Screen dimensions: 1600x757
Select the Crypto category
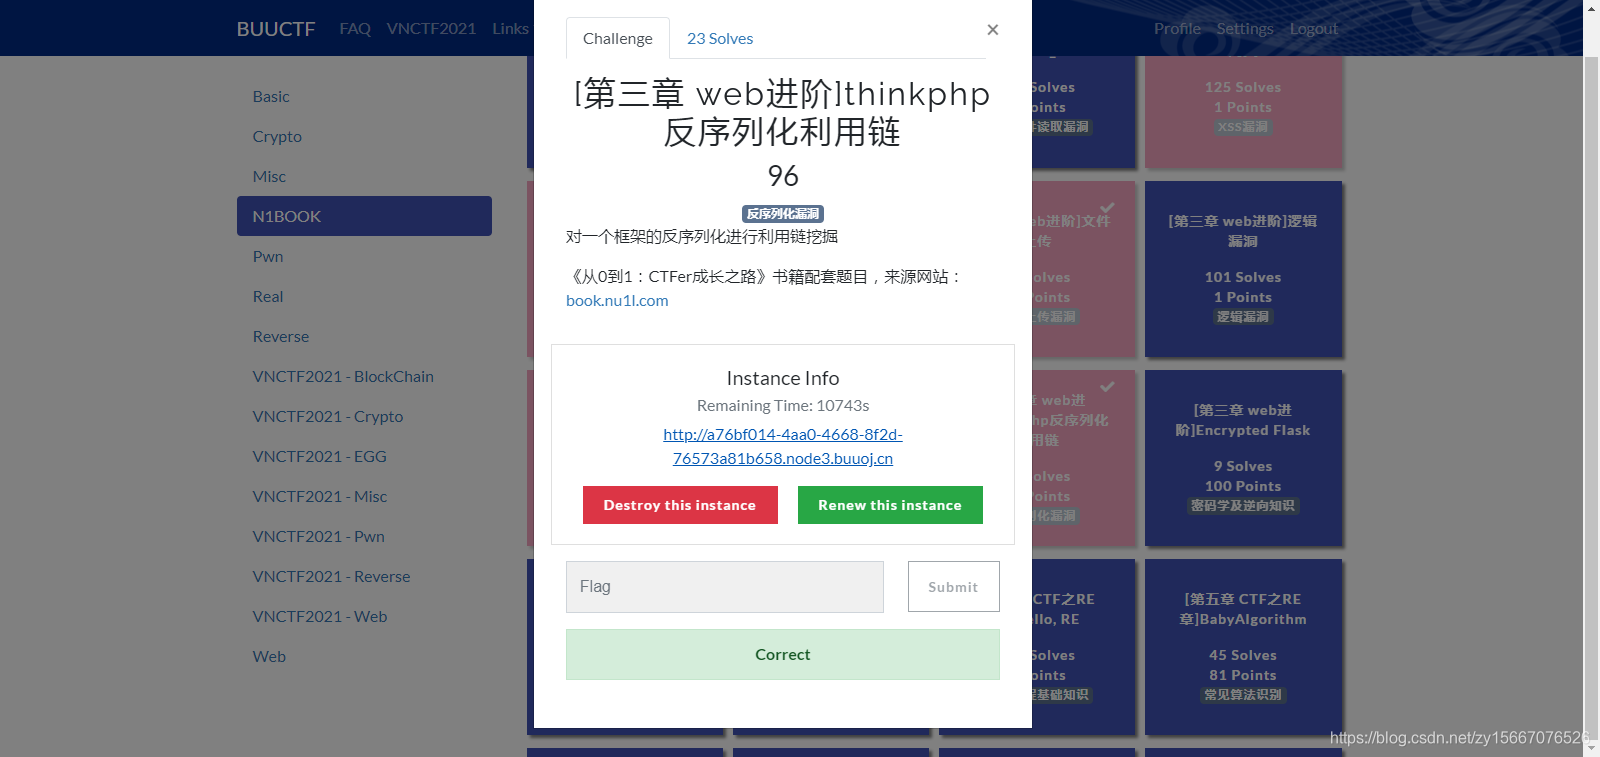coord(364,136)
